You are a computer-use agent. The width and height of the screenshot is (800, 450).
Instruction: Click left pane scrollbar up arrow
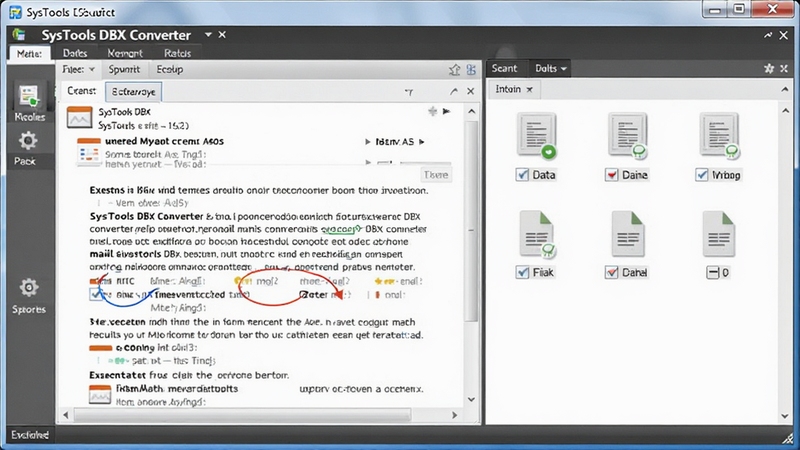pyautogui.click(x=471, y=111)
